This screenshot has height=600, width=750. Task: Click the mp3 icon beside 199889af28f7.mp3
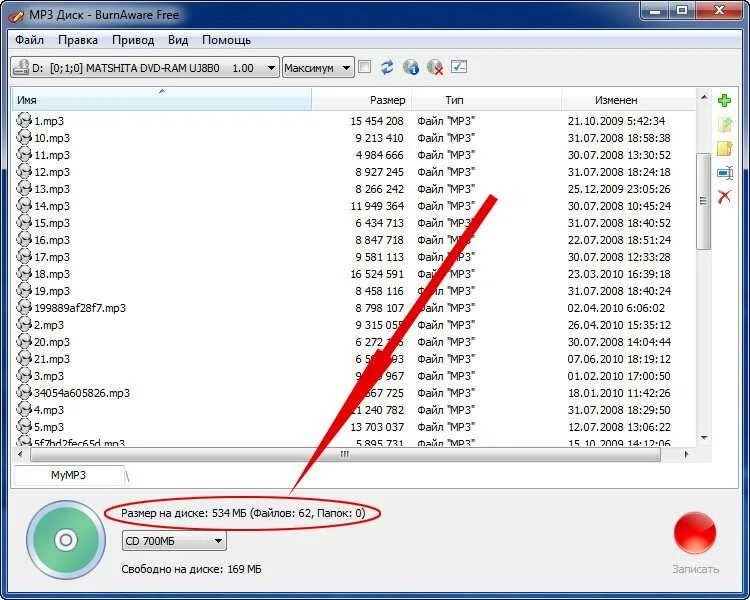pos(24,307)
